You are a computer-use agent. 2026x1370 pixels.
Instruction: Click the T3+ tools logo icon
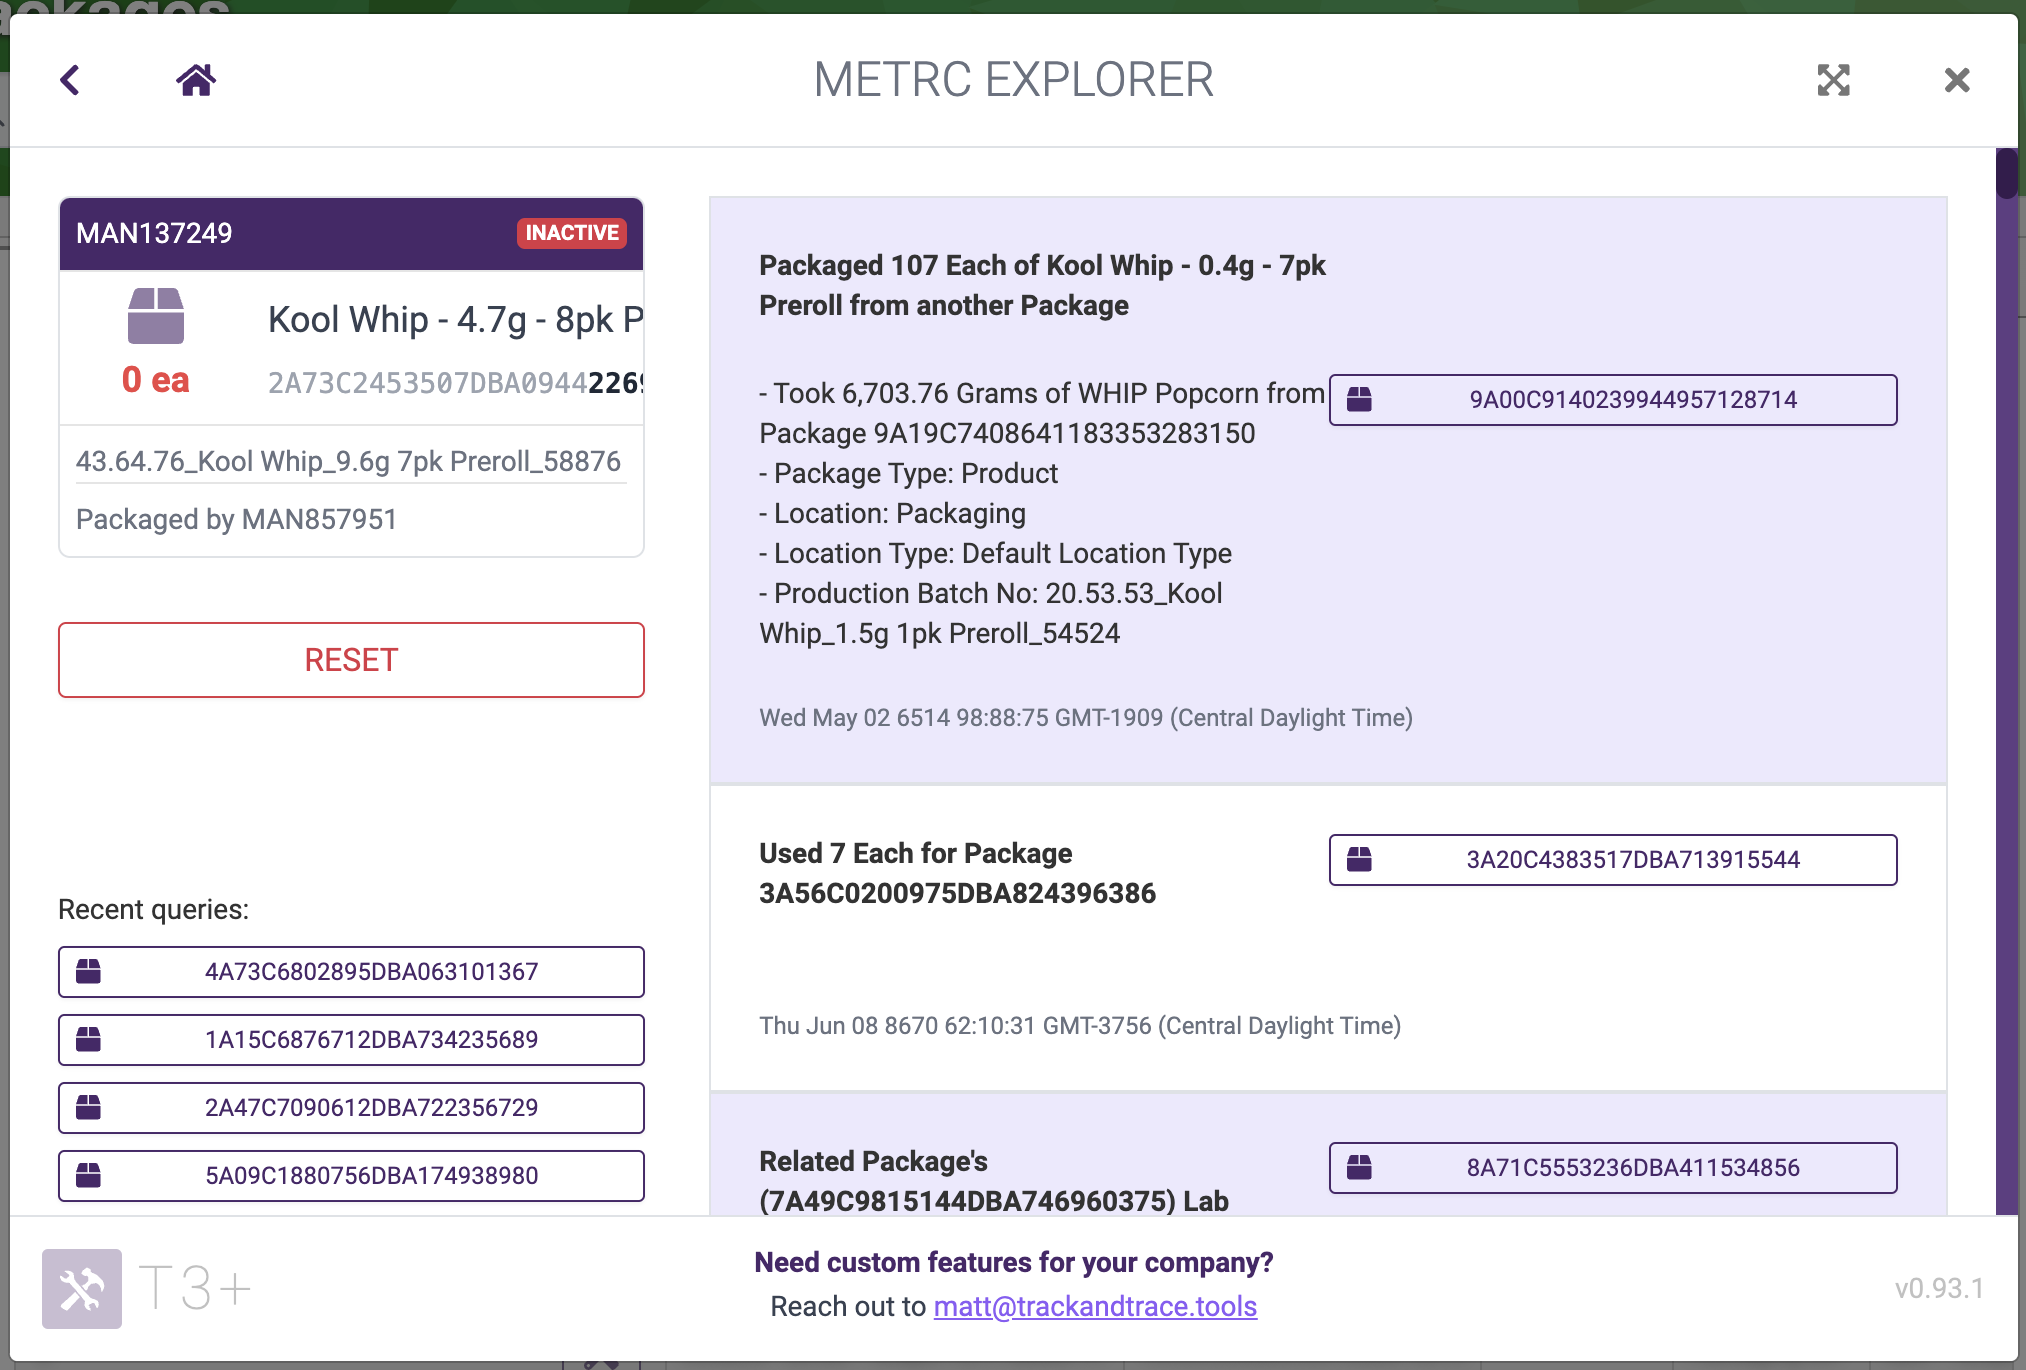point(82,1288)
